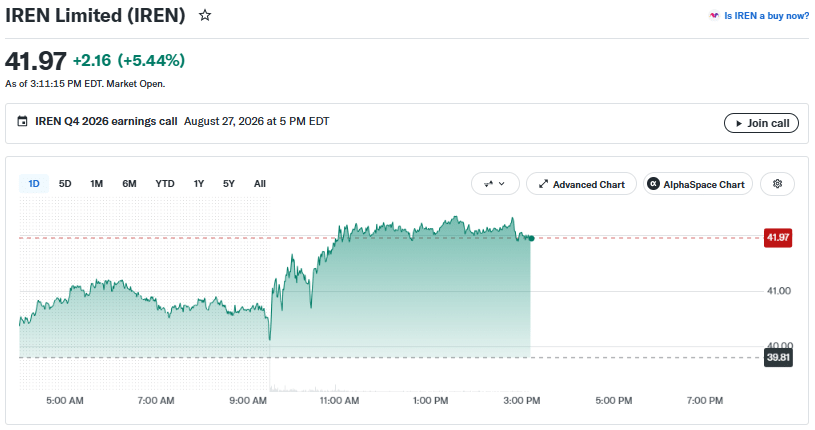Click the 'As of 3:11:15 PM EDT' status text
Viewport: 815px width, 430px height.
point(85,84)
